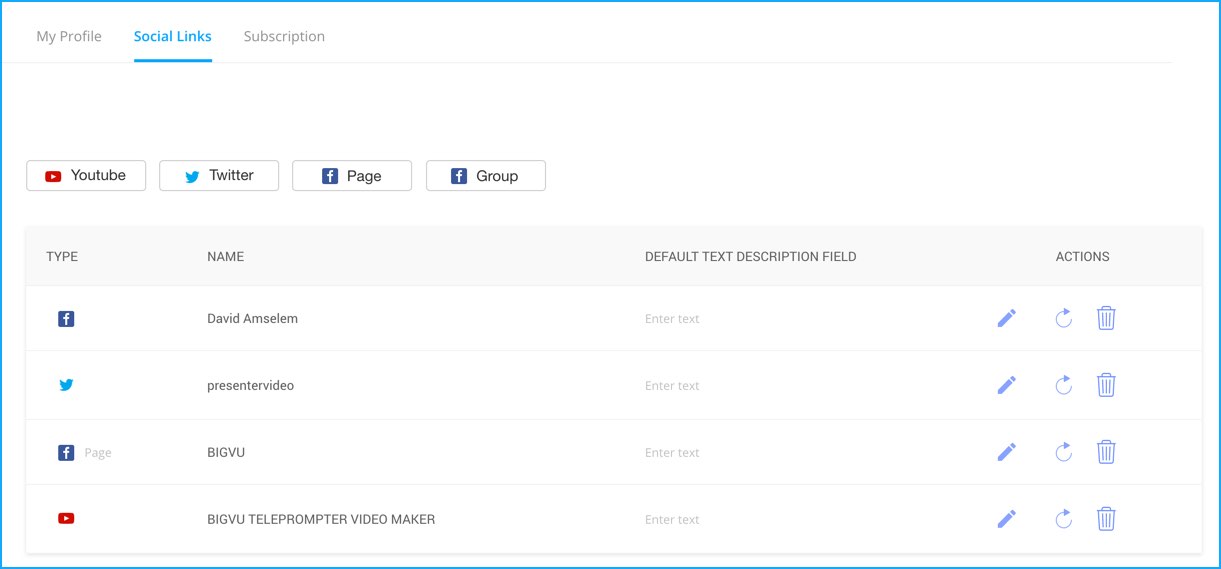Refresh the BIGVU page connection
1221x569 pixels.
pyautogui.click(x=1064, y=452)
